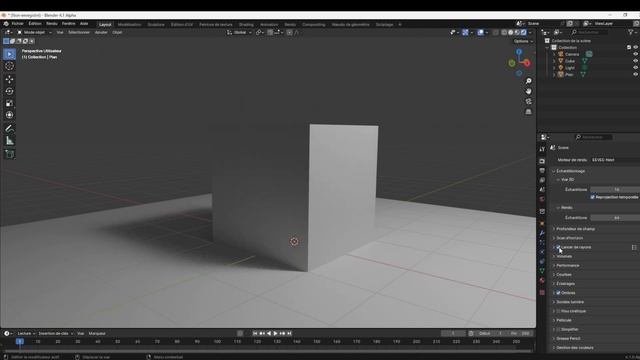Image resolution: width=640 pixels, height=360 pixels.
Task: Open the Fenêtre menu
Action: coord(69,24)
